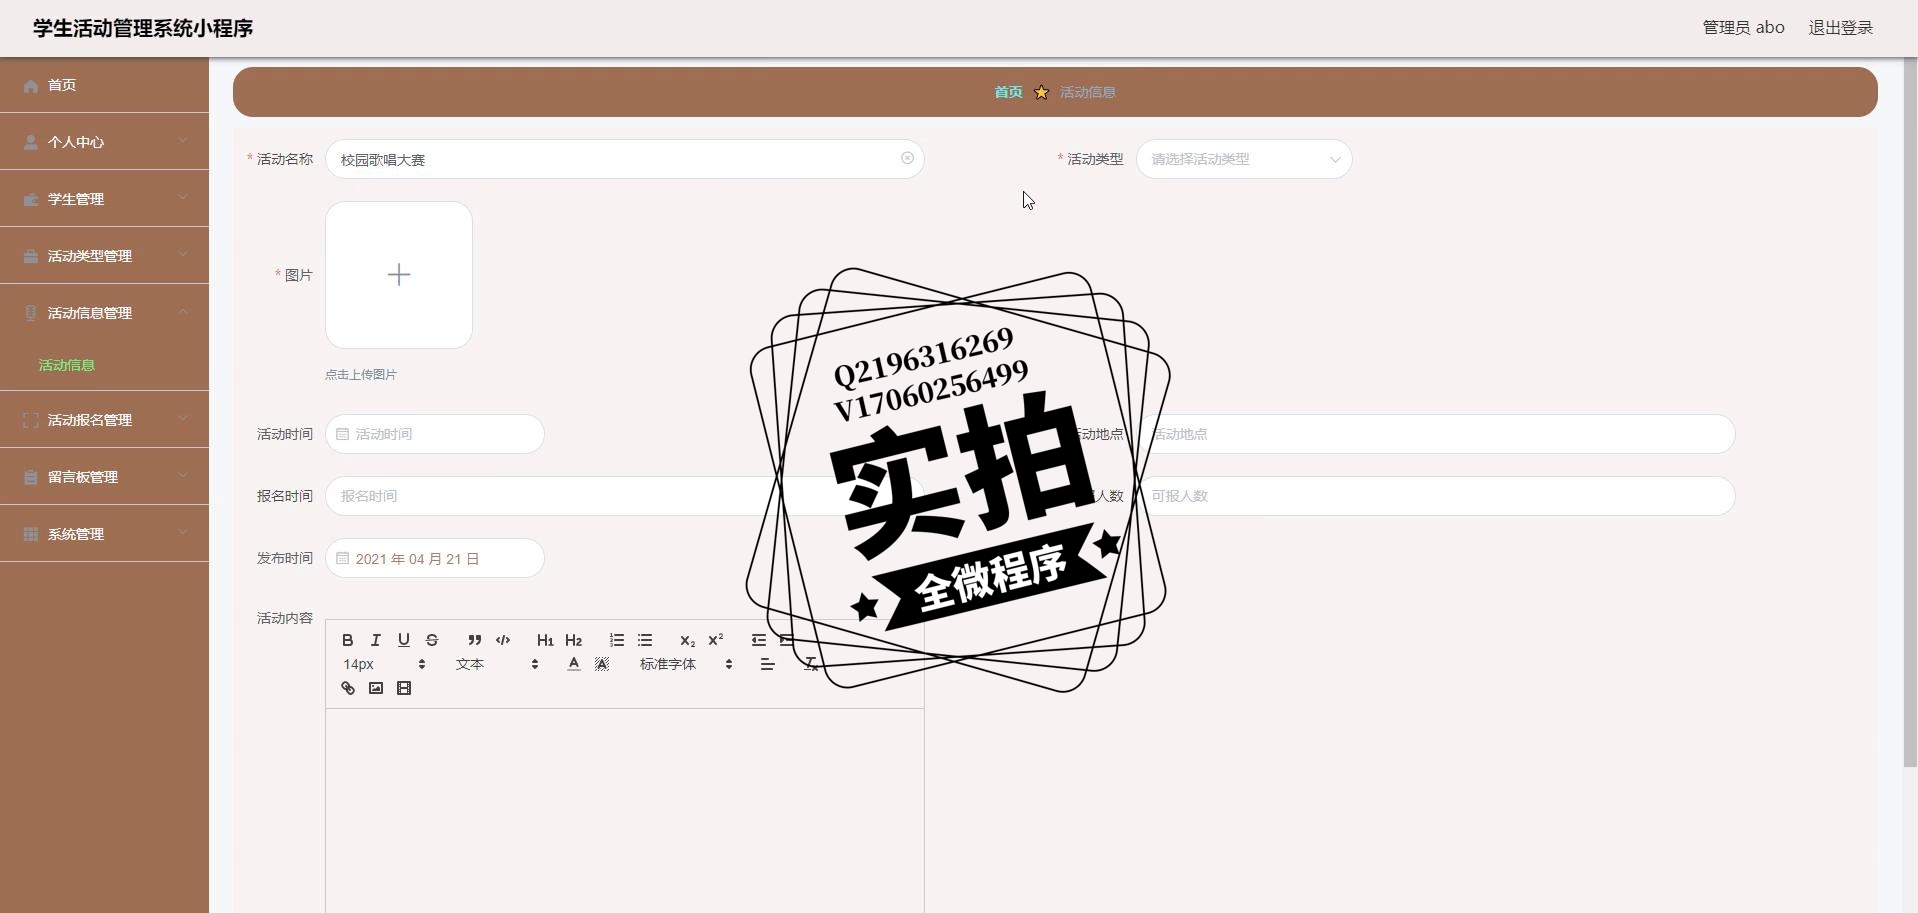Click the 学生活动管理系统小程序 title
Viewport: 1918px width, 913px height.
coord(143,28)
